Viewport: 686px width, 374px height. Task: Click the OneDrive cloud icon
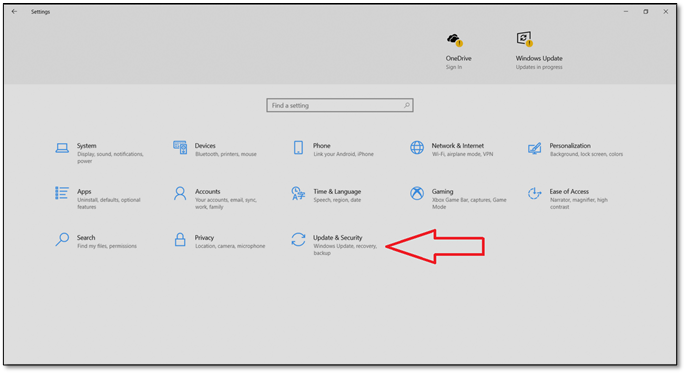coord(455,40)
